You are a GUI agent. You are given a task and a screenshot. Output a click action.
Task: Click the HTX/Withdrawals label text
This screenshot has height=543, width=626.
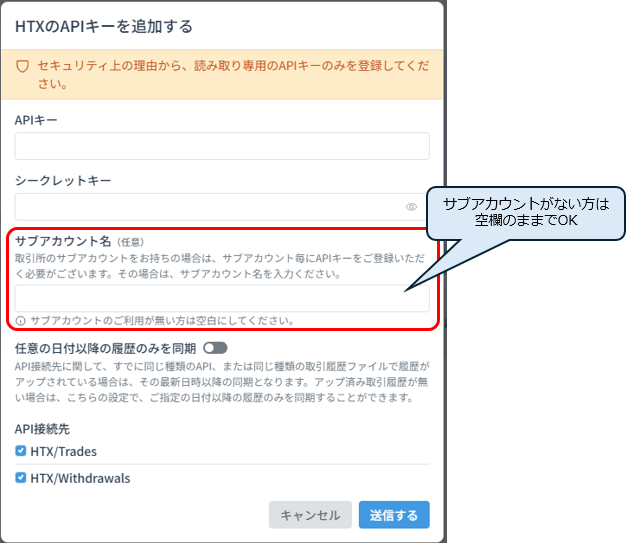coord(80,478)
